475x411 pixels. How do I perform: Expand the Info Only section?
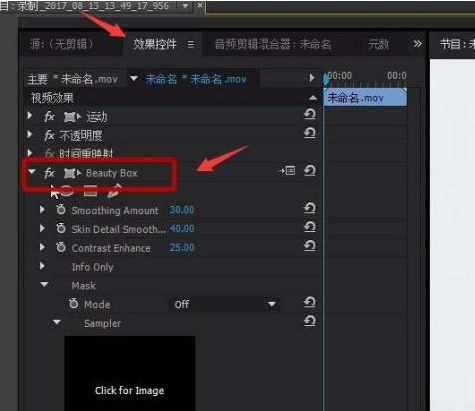pyautogui.click(x=42, y=266)
